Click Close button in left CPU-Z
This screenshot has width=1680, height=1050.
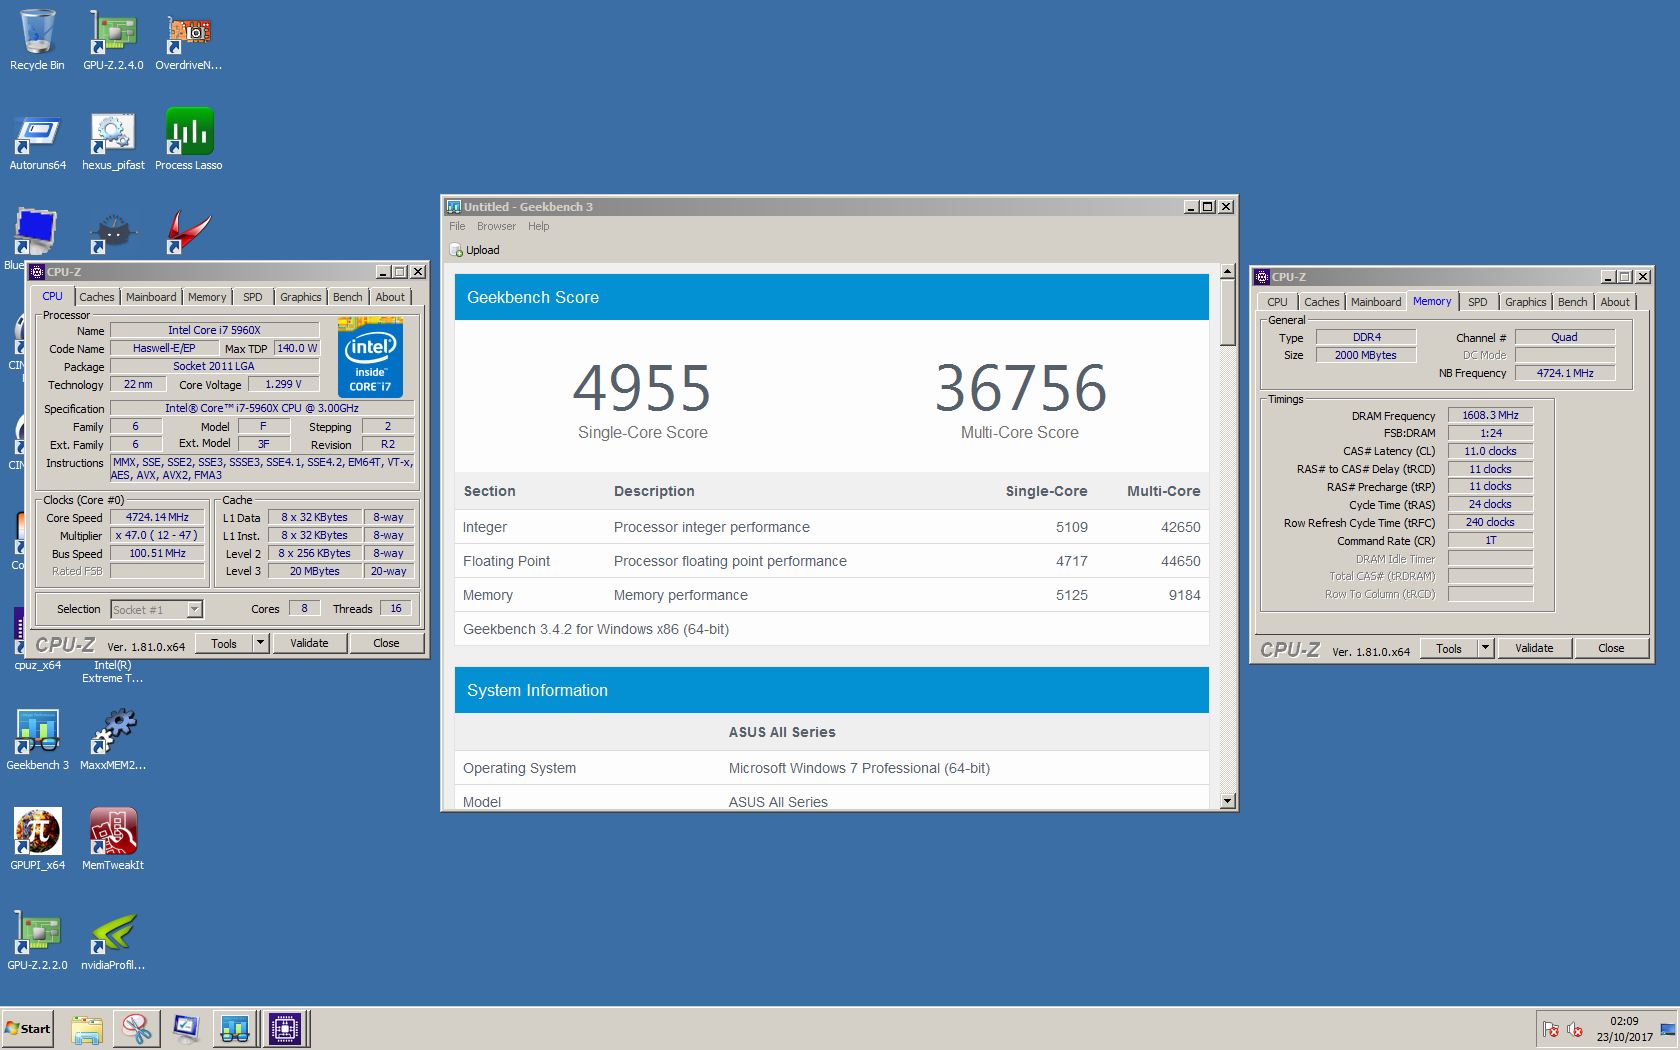(x=386, y=643)
